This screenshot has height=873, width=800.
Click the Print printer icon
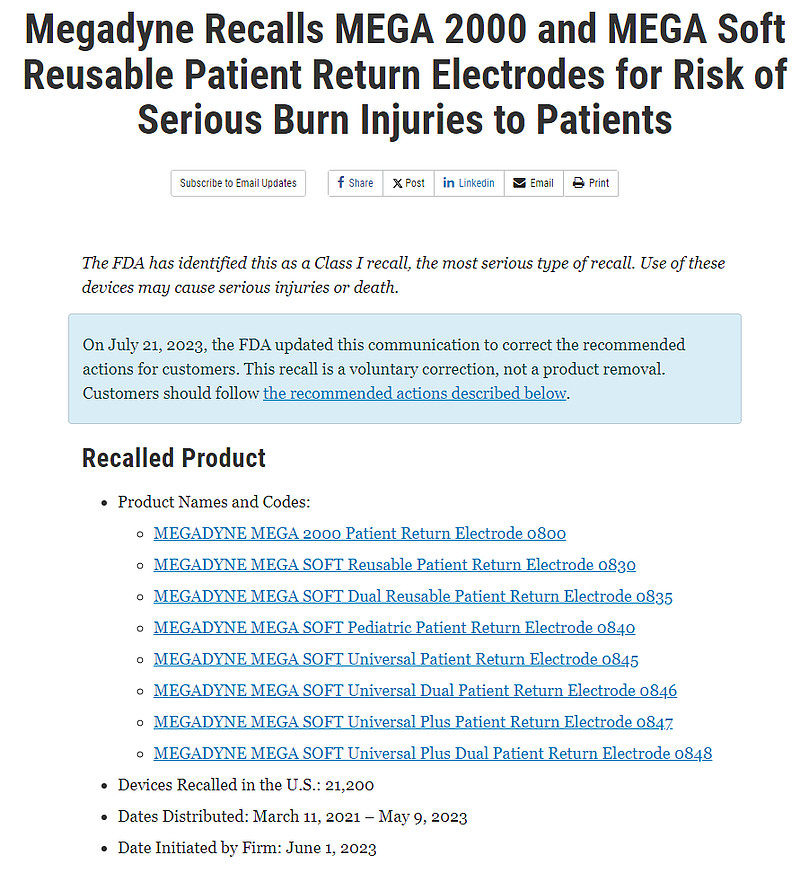coord(578,183)
